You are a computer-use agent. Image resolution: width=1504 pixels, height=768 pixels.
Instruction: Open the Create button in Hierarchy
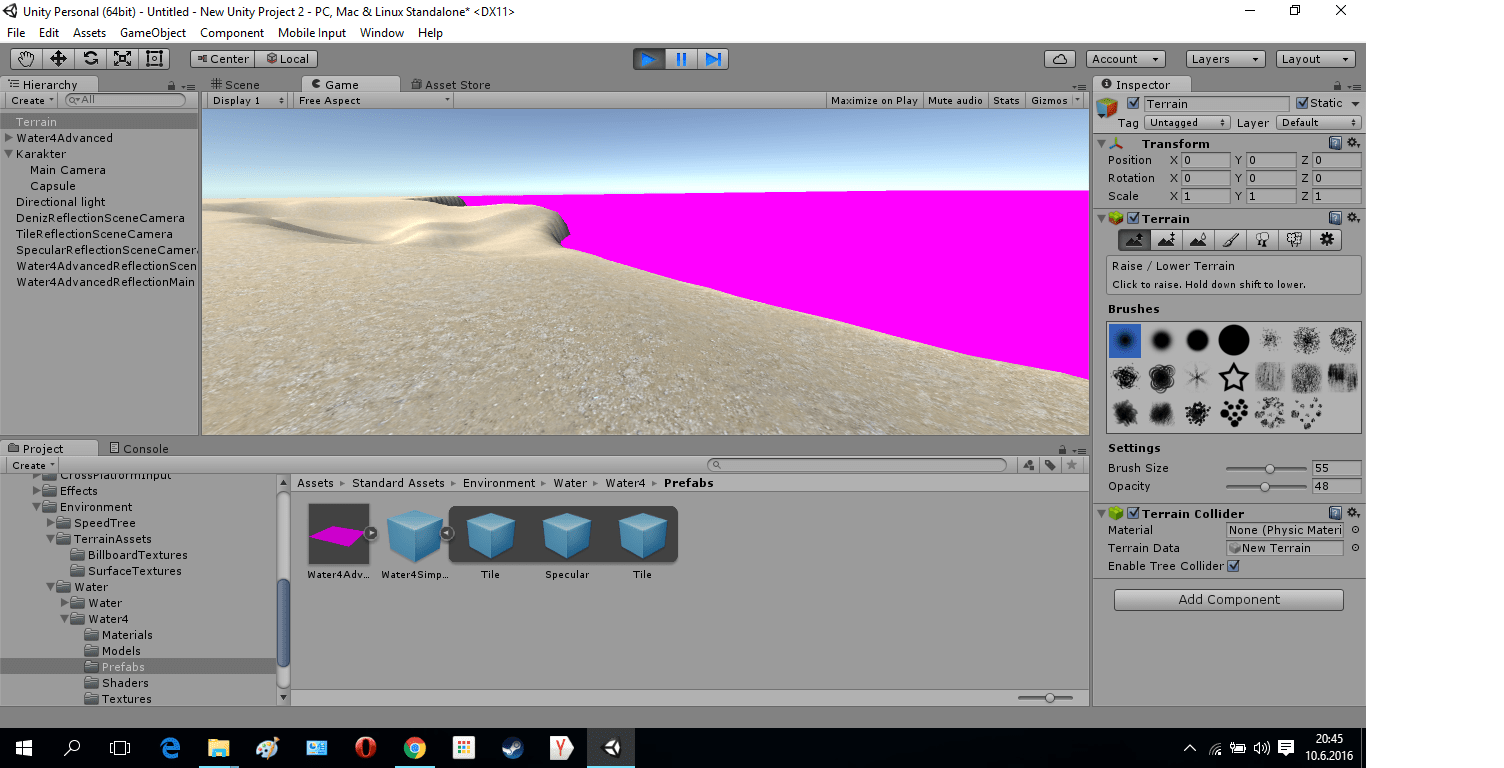(32, 100)
